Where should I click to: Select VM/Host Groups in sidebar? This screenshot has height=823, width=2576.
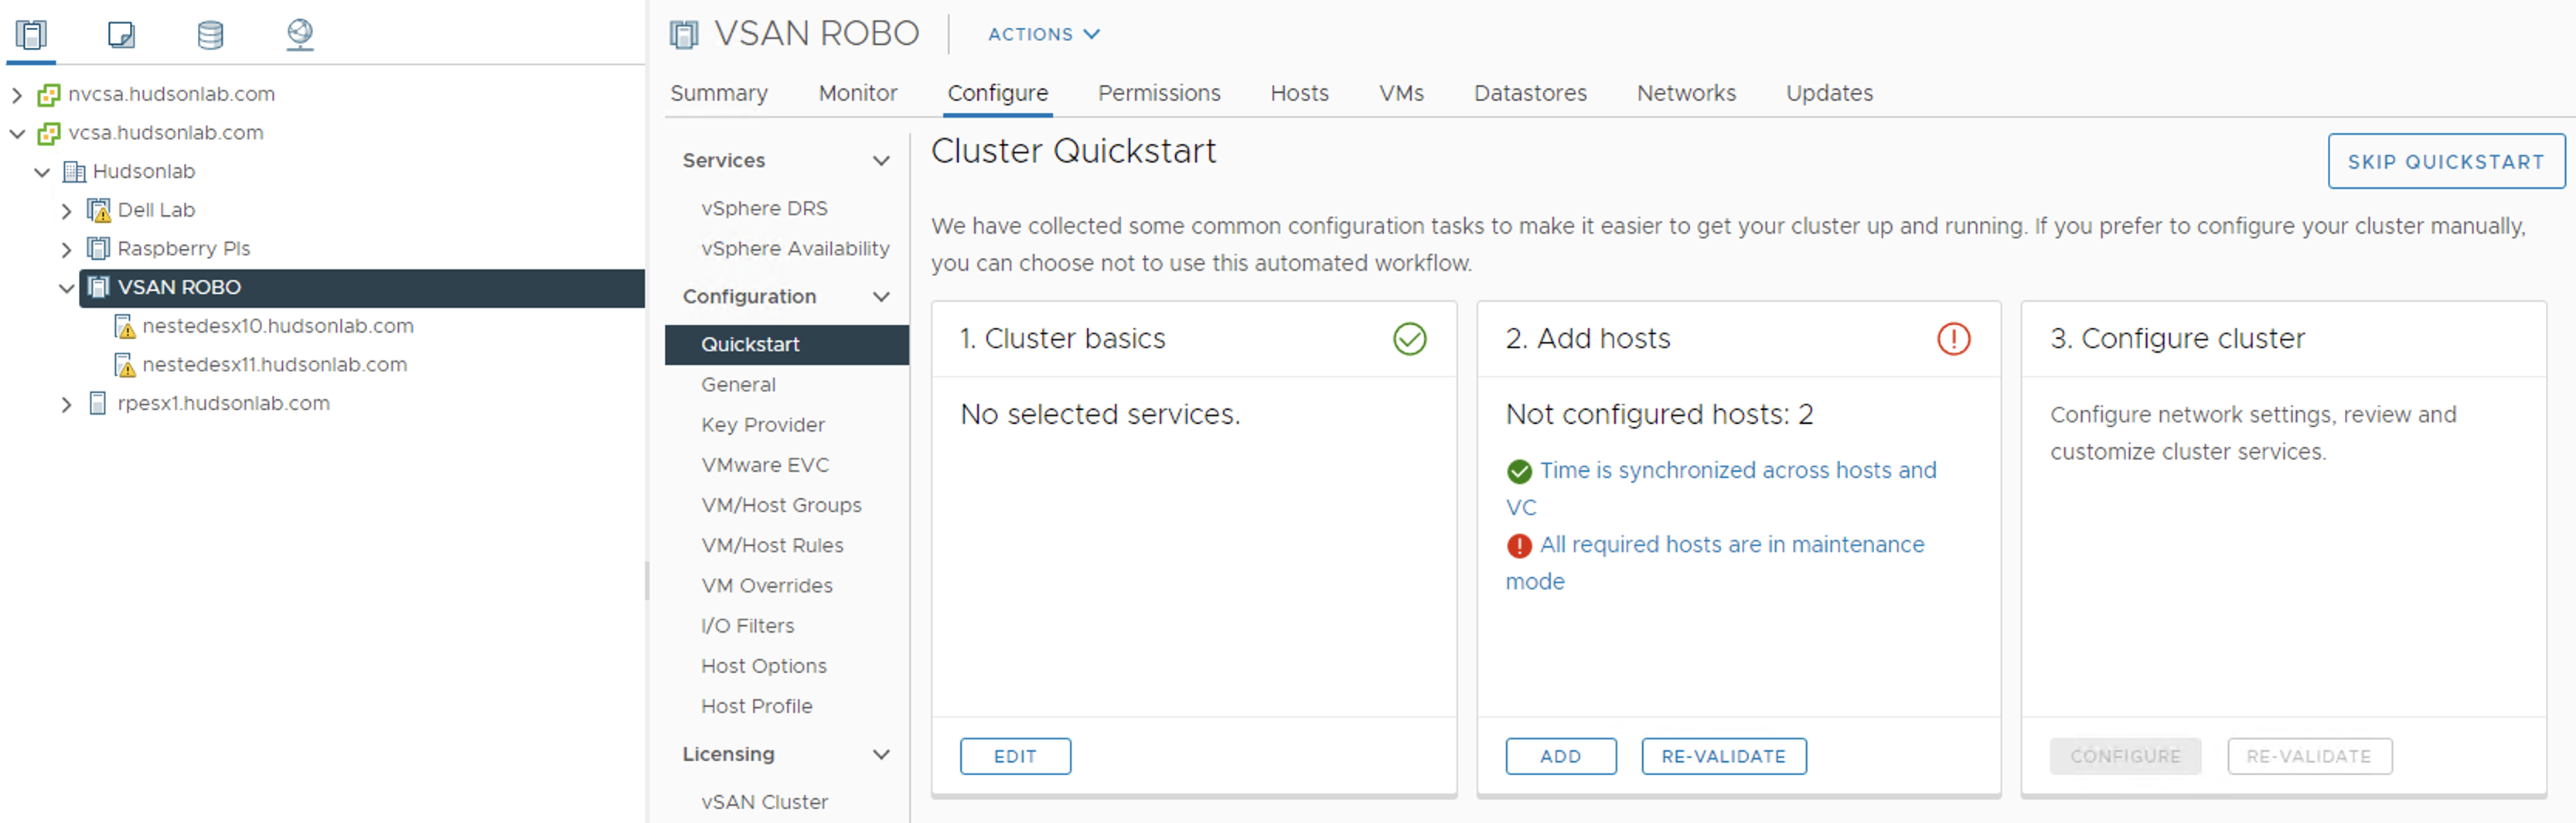tap(781, 505)
